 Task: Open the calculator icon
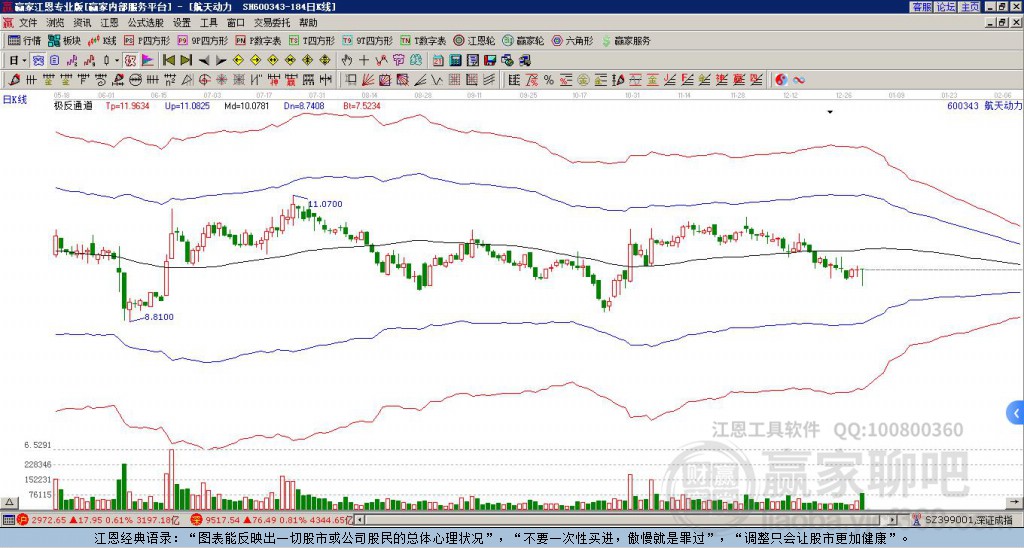[455, 60]
